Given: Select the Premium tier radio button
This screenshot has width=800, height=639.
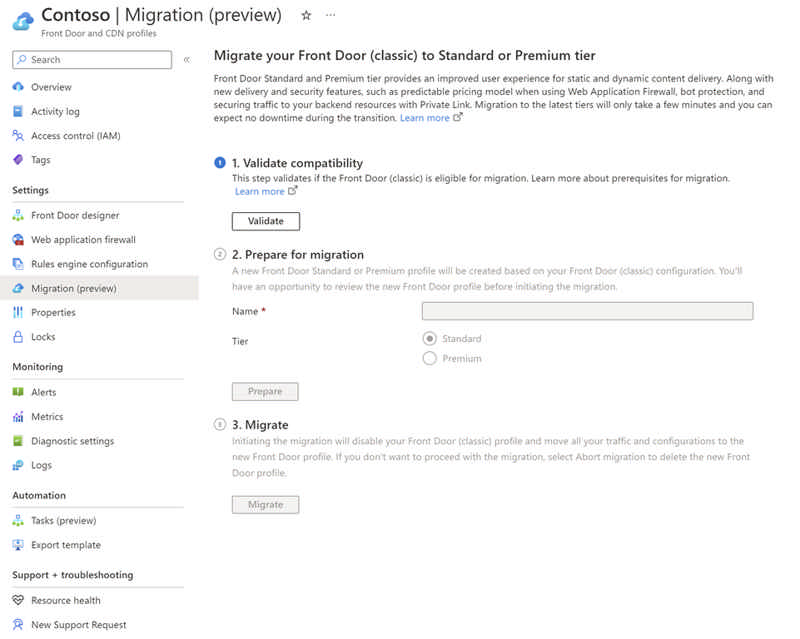Looking at the screenshot, I should point(430,358).
